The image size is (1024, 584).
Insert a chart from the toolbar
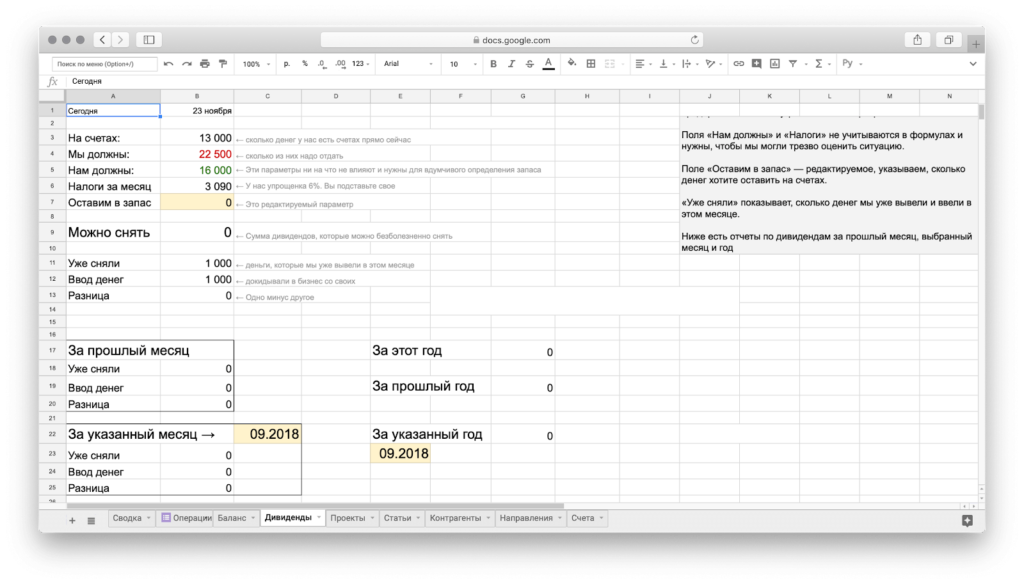click(775, 63)
